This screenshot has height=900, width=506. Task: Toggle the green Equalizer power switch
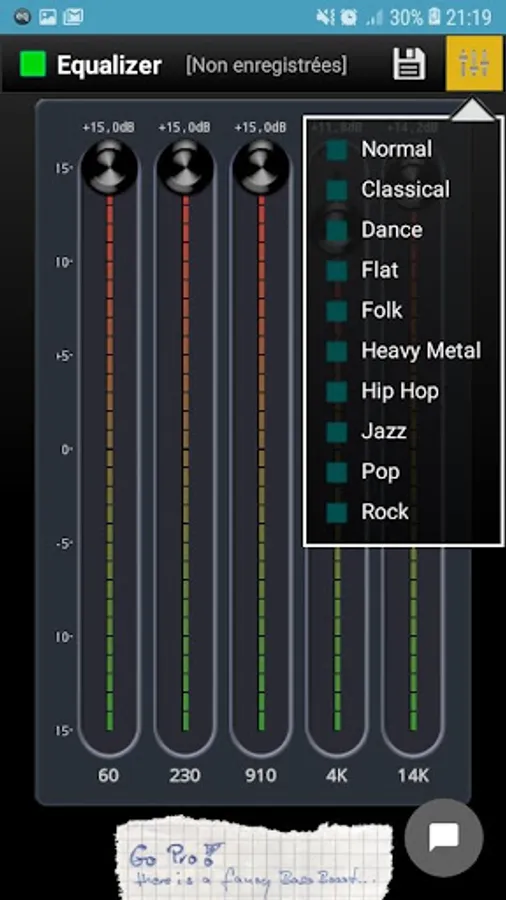point(33,64)
